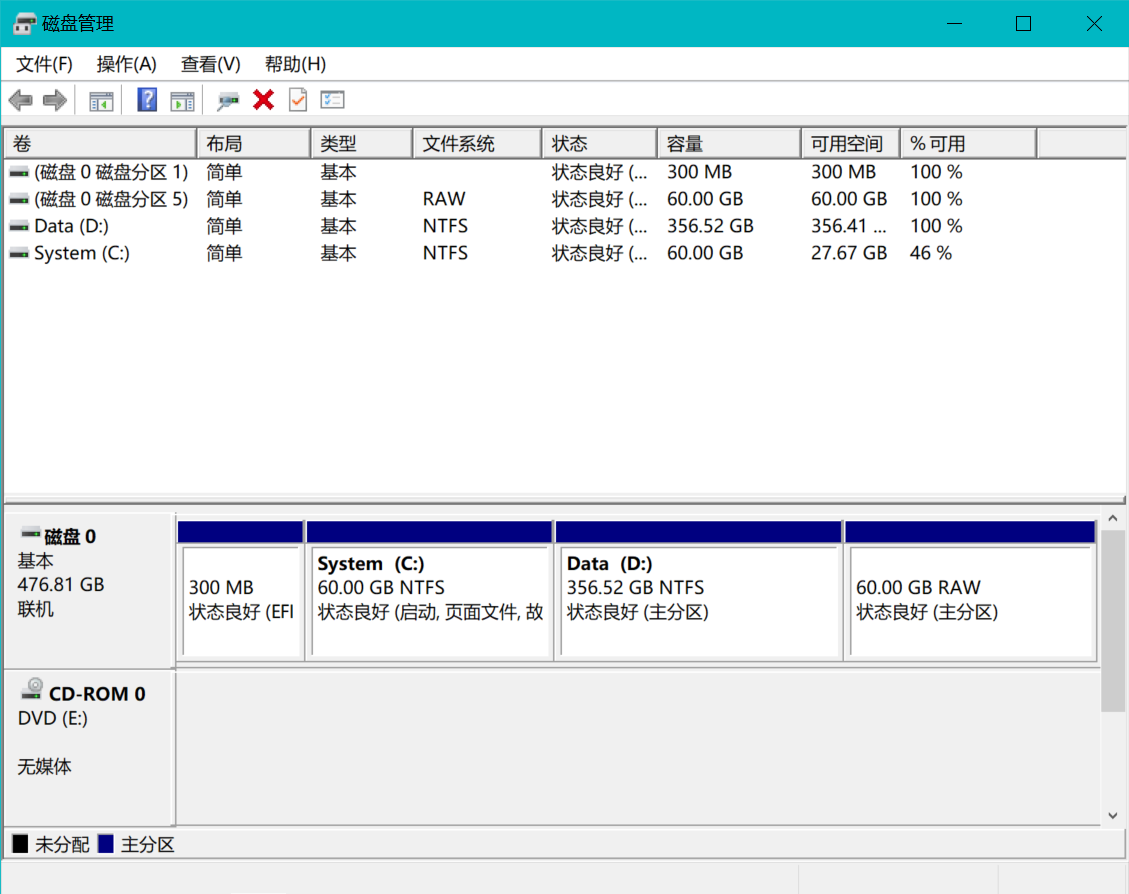Viewport: 1129px width, 894px height.
Task: Click the Disk Management title bar icon
Action: [24, 24]
